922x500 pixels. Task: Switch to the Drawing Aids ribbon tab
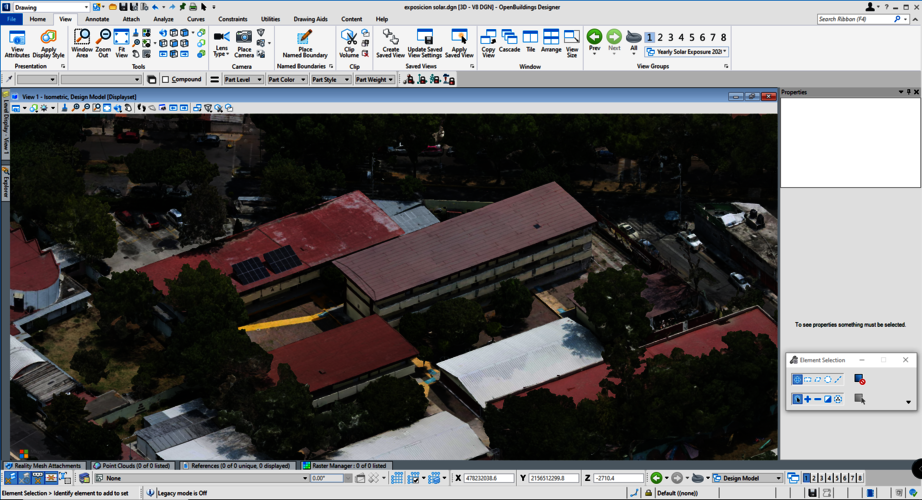[310, 19]
